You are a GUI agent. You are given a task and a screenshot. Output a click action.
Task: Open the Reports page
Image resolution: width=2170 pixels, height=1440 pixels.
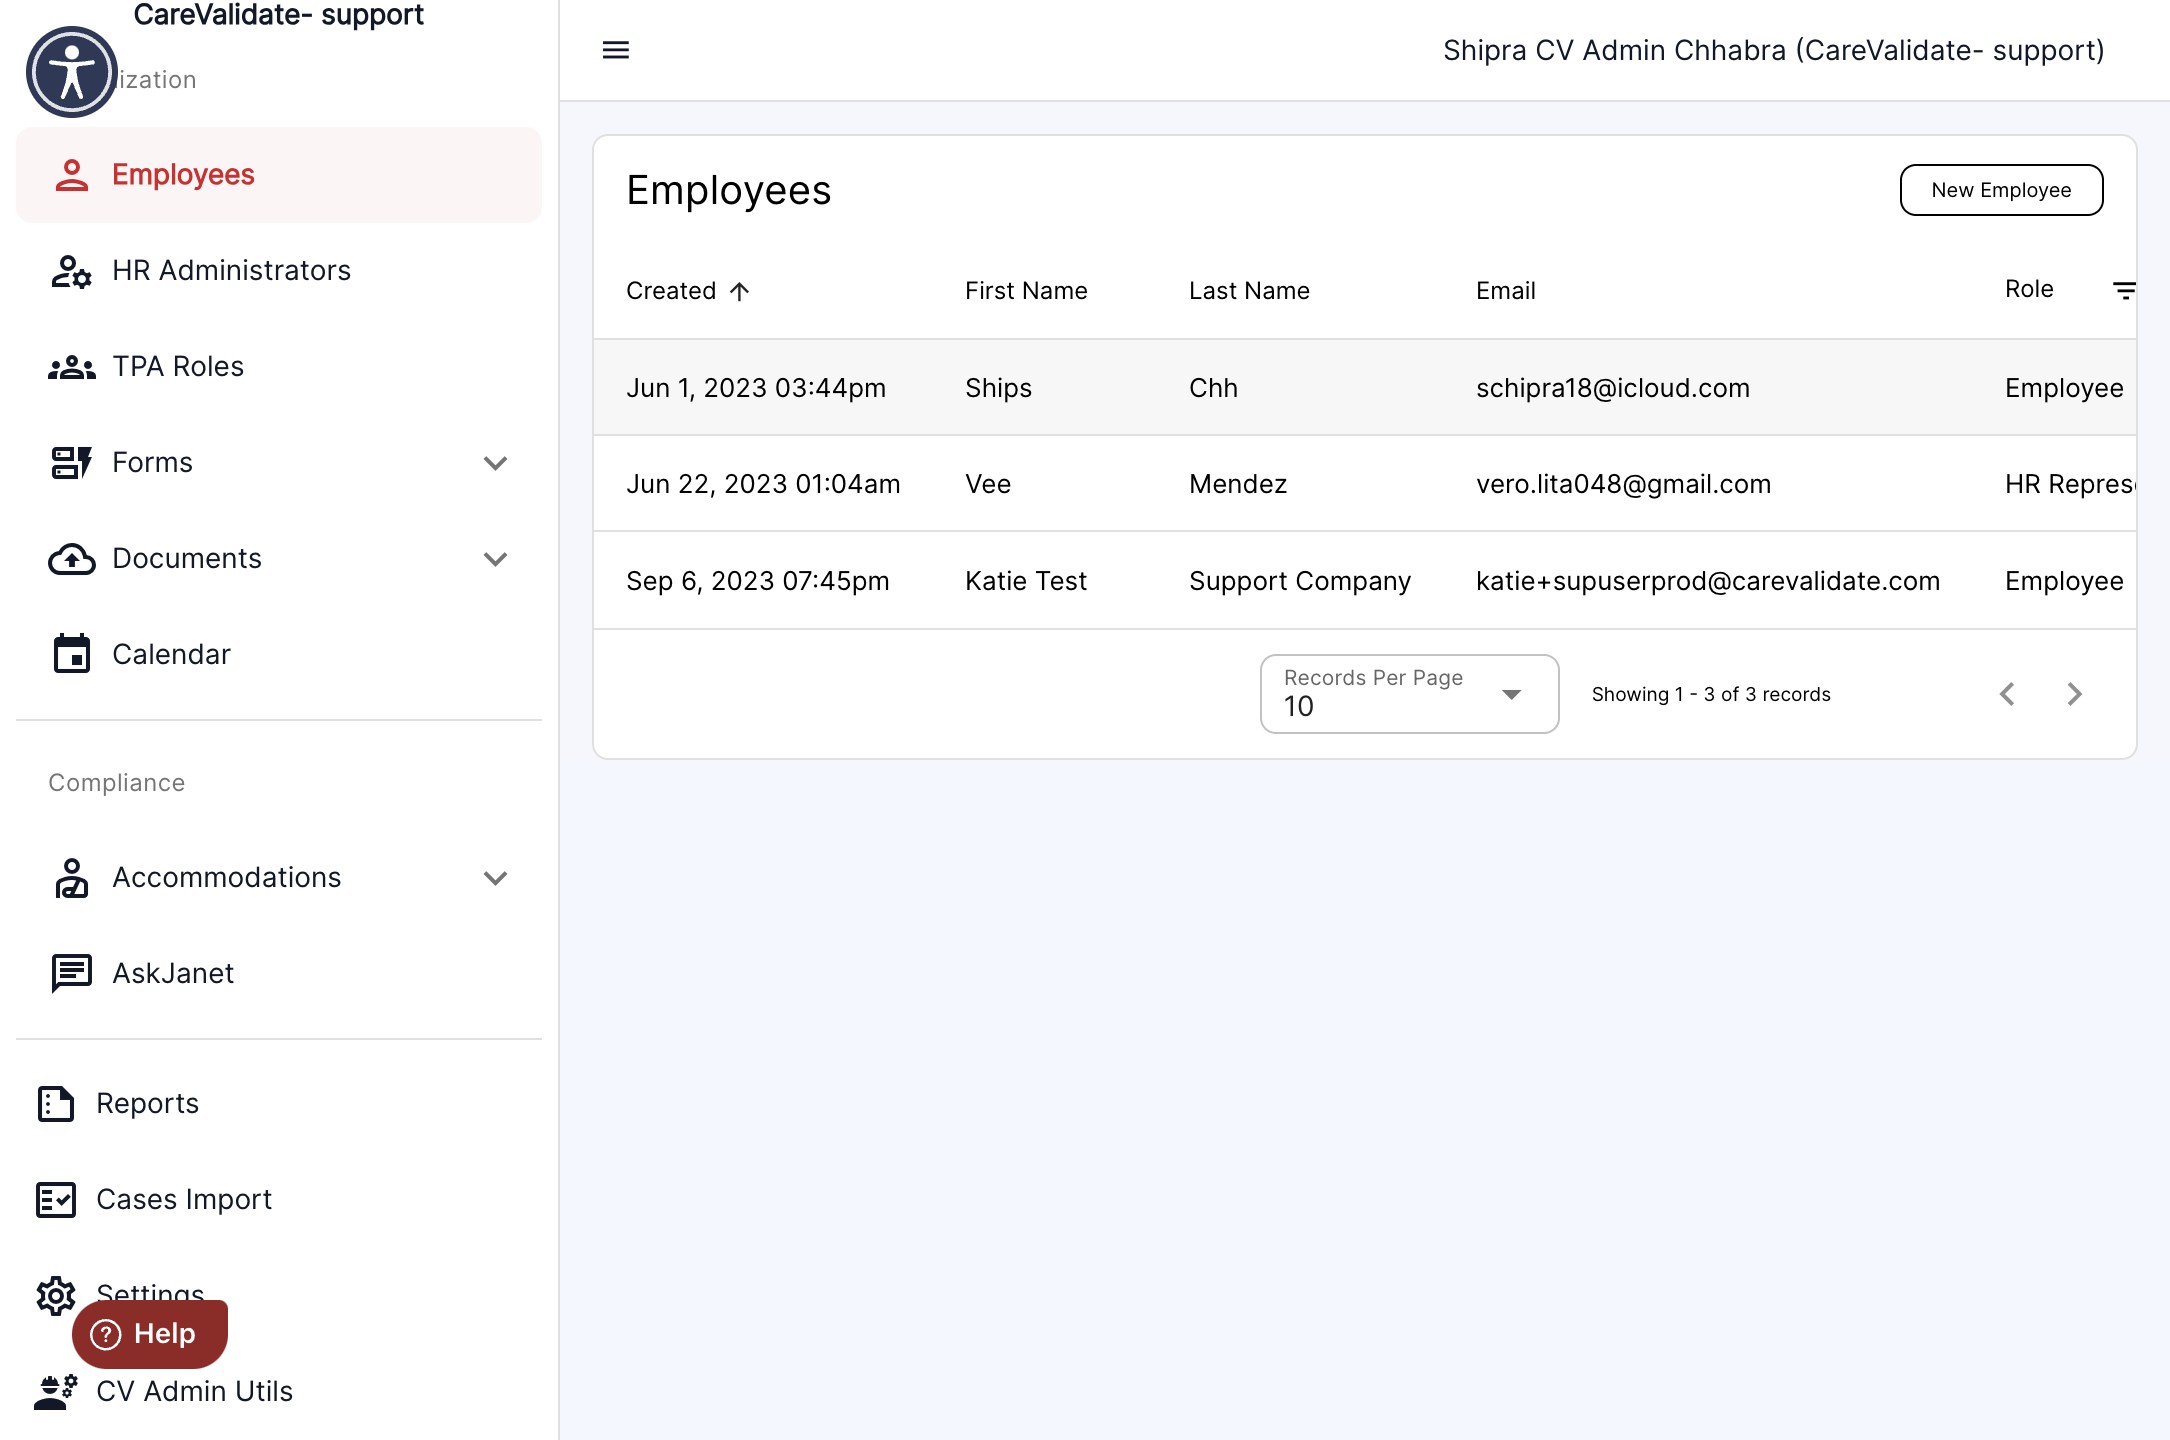click(279, 1104)
